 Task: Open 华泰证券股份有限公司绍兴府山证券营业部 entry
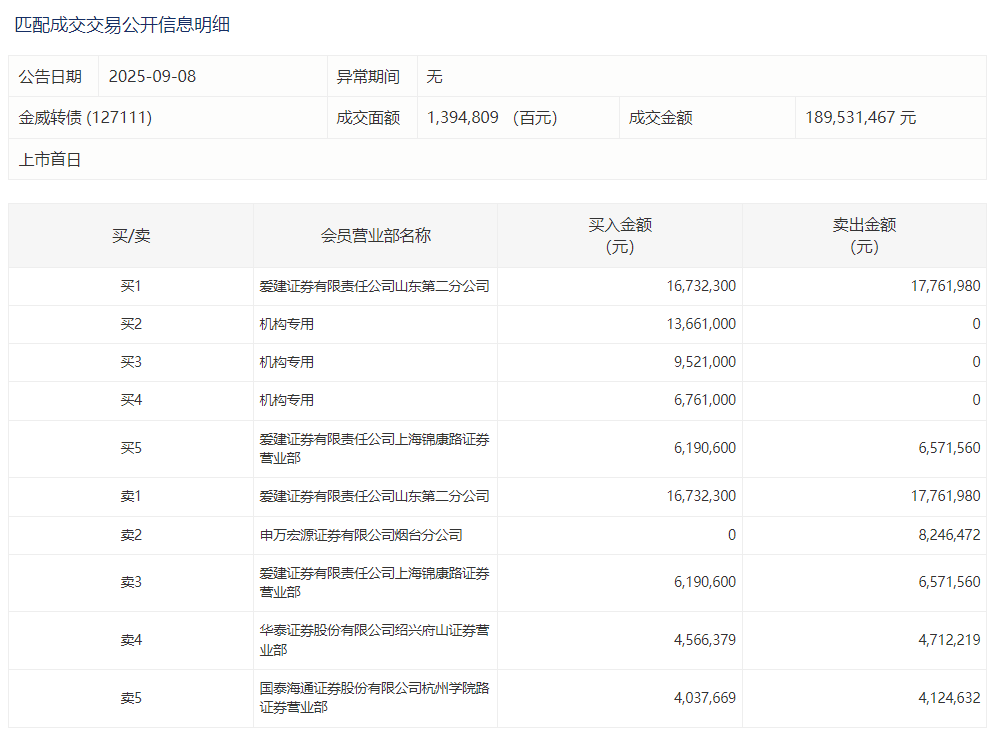coord(374,640)
